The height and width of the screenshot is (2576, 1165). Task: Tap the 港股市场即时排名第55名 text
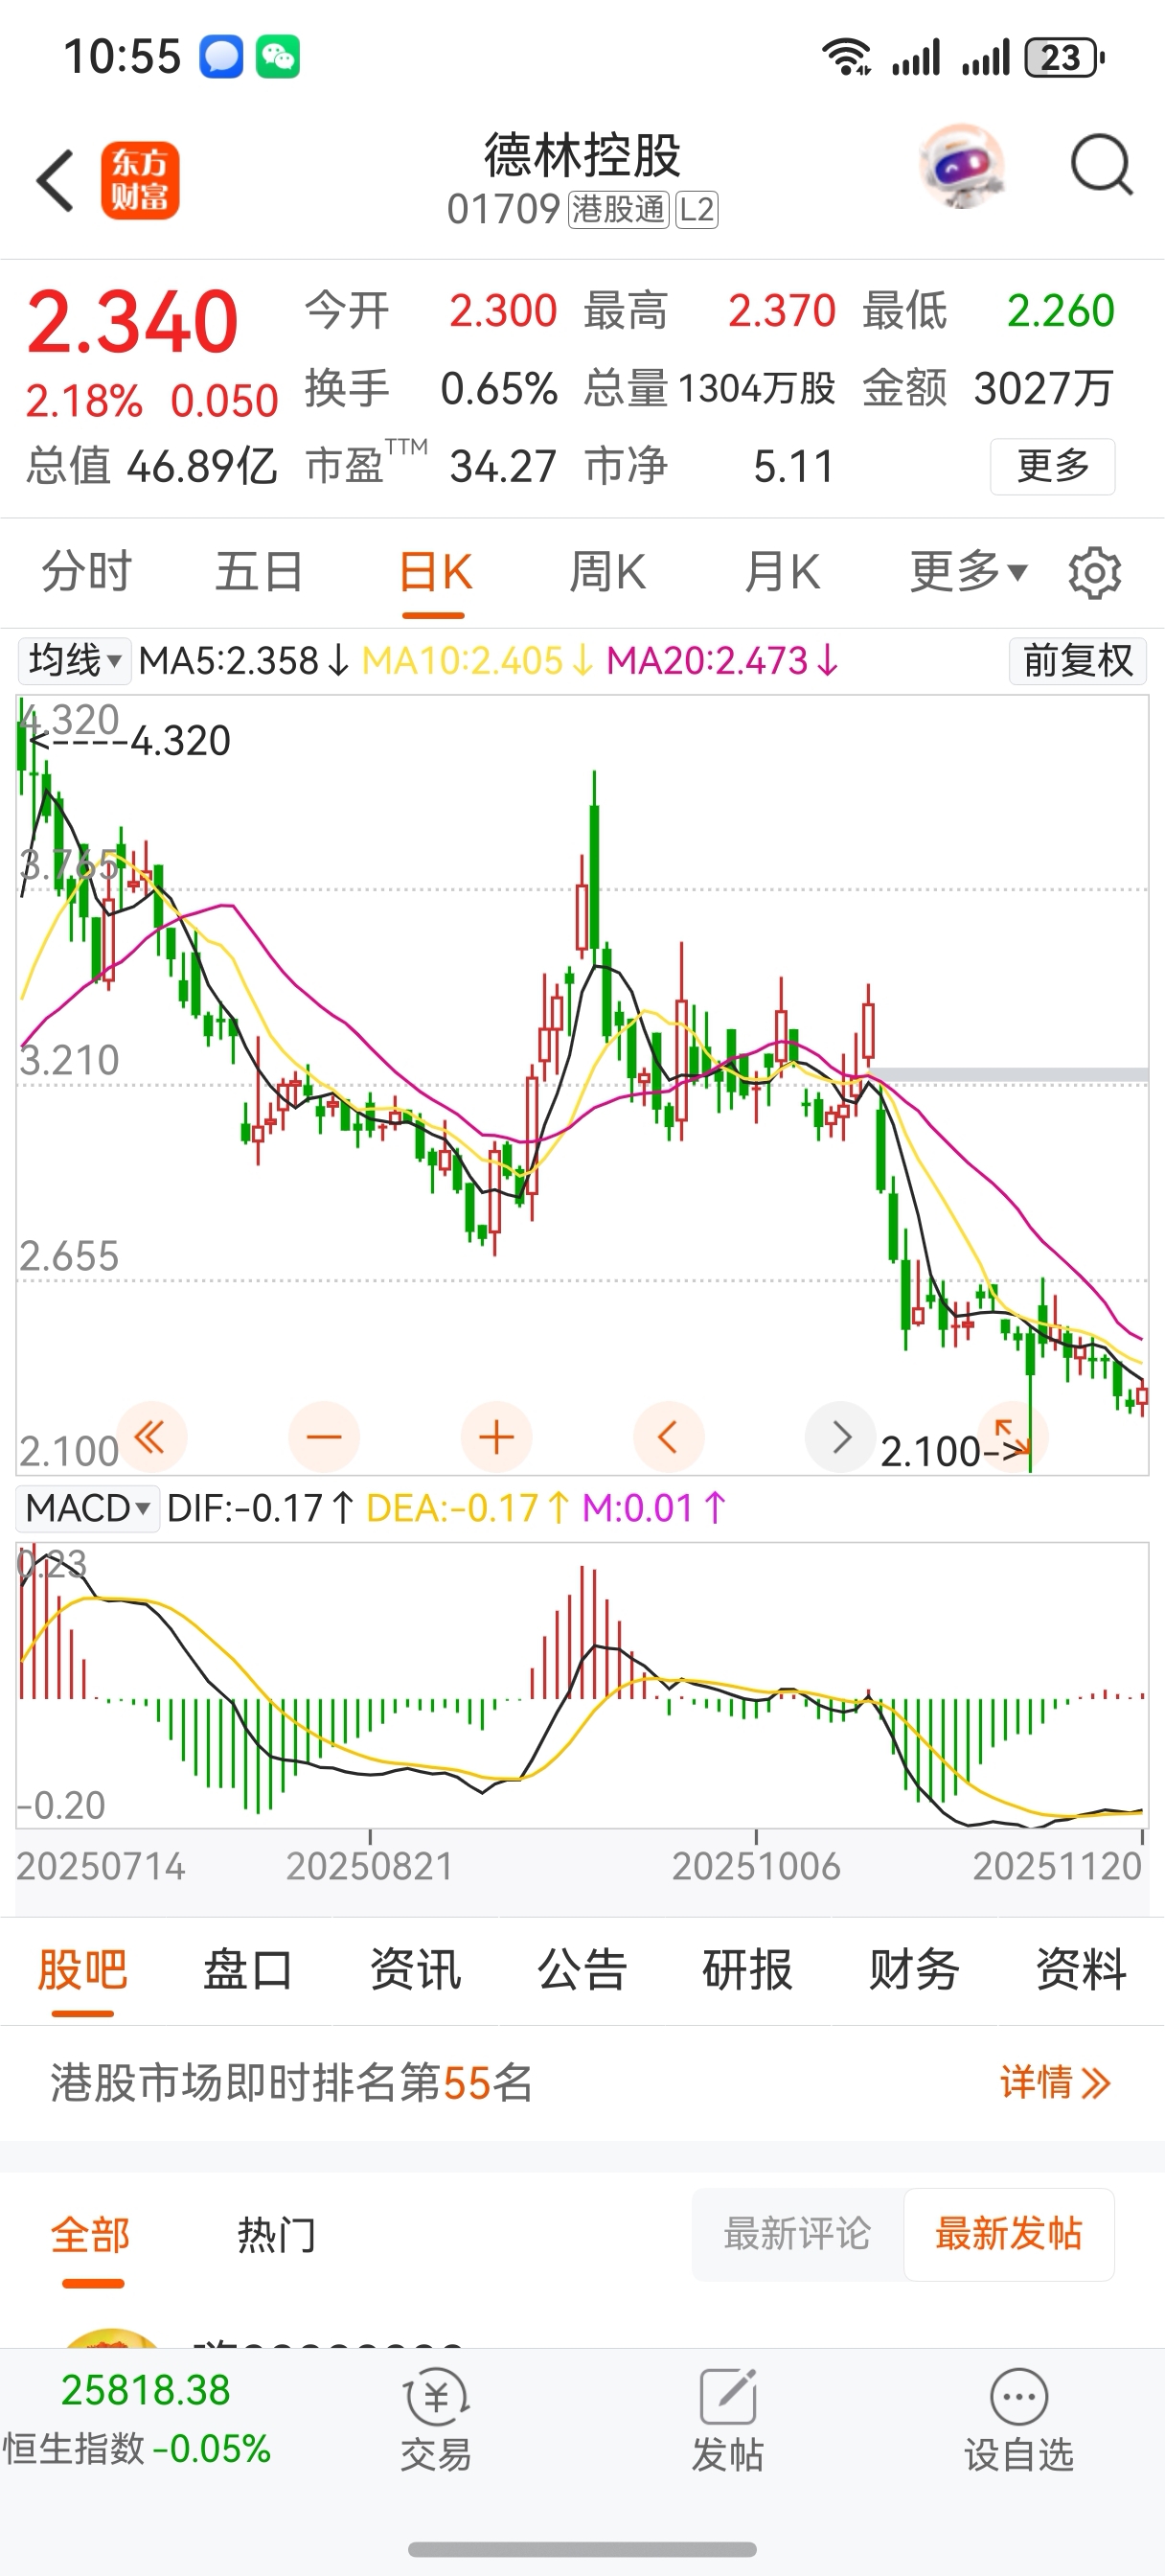292,2083
